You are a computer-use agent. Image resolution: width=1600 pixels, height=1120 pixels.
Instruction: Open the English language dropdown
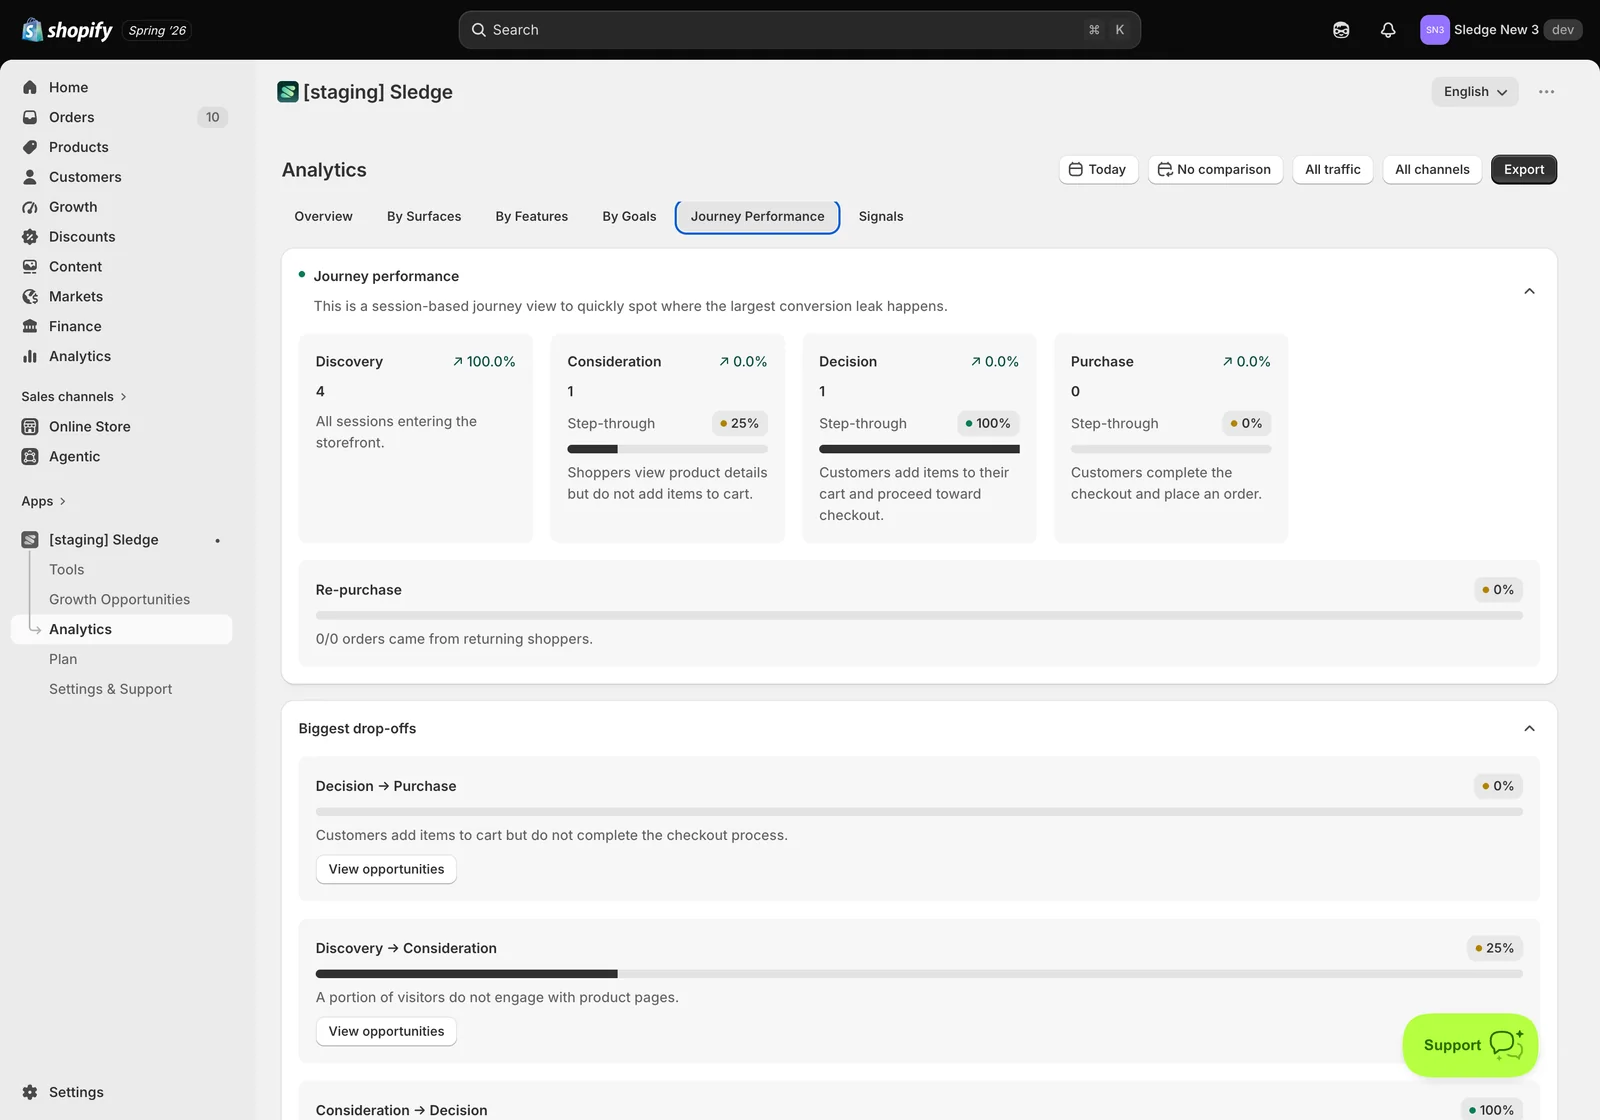[1475, 92]
